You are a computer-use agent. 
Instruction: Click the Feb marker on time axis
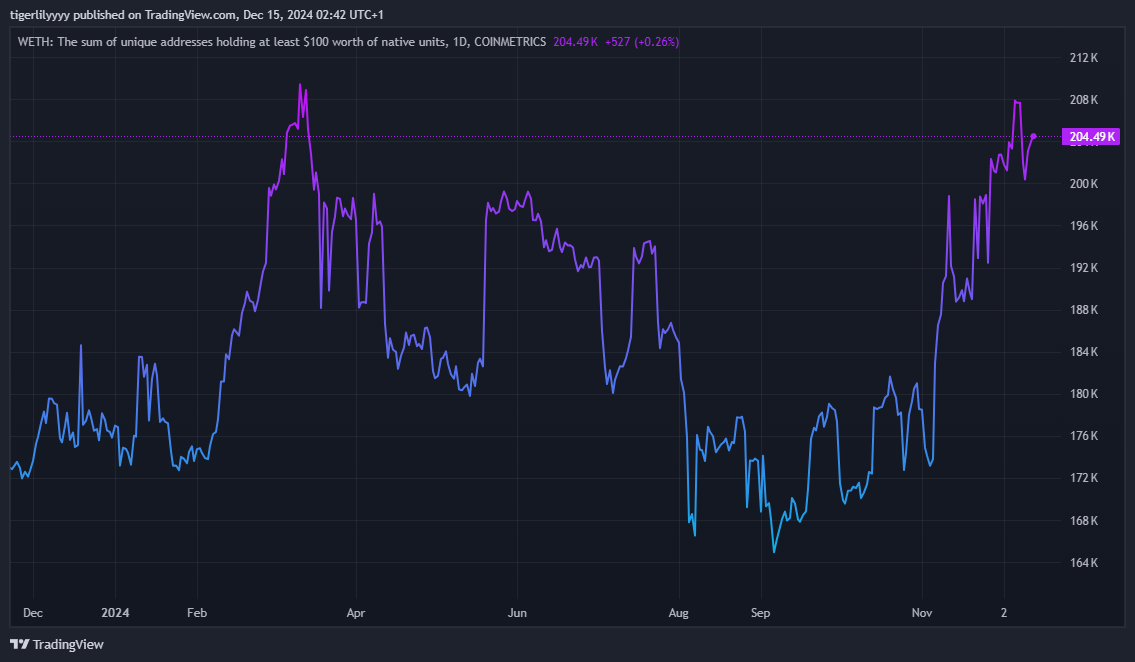(197, 611)
